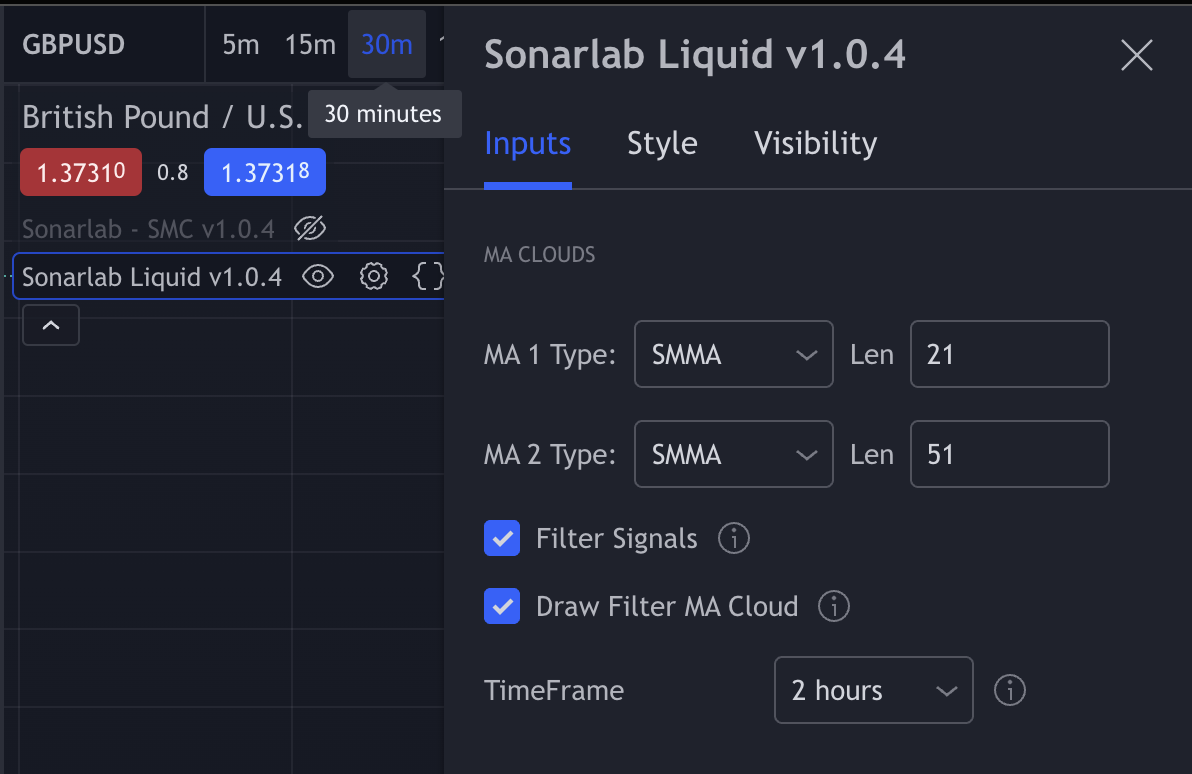This screenshot has height=774, width=1192.
Task: Switch to the Style tab
Action: [x=662, y=143]
